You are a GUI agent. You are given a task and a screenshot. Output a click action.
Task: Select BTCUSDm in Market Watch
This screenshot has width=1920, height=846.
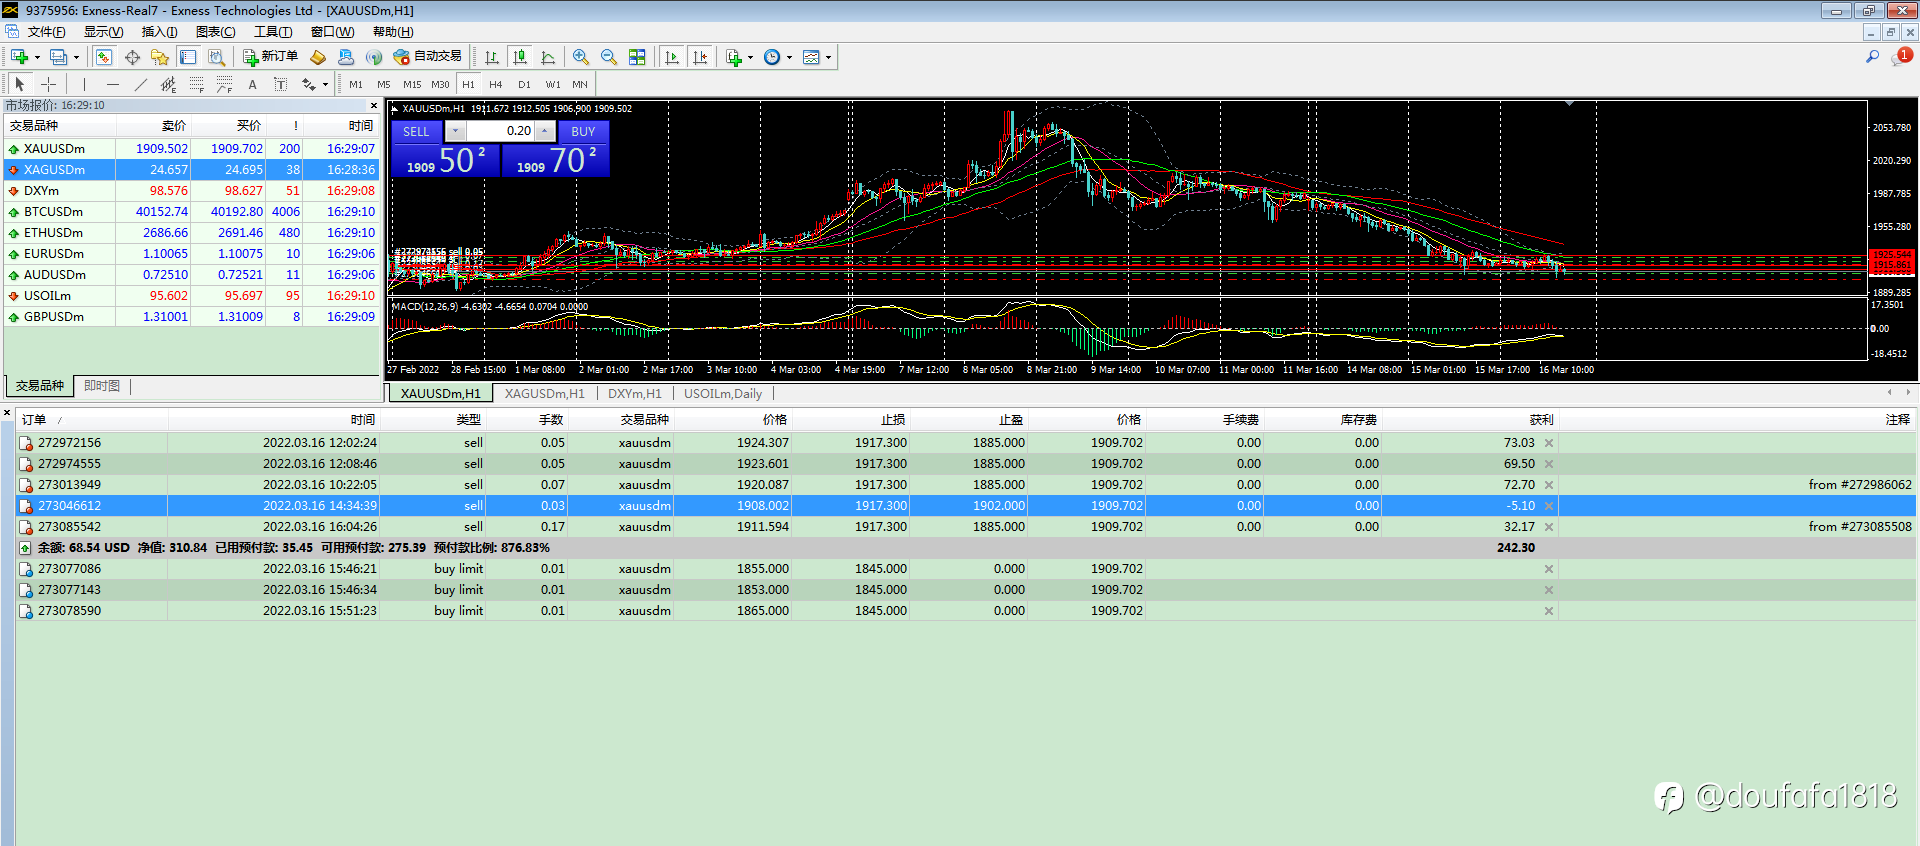click(x=191, y=212)
